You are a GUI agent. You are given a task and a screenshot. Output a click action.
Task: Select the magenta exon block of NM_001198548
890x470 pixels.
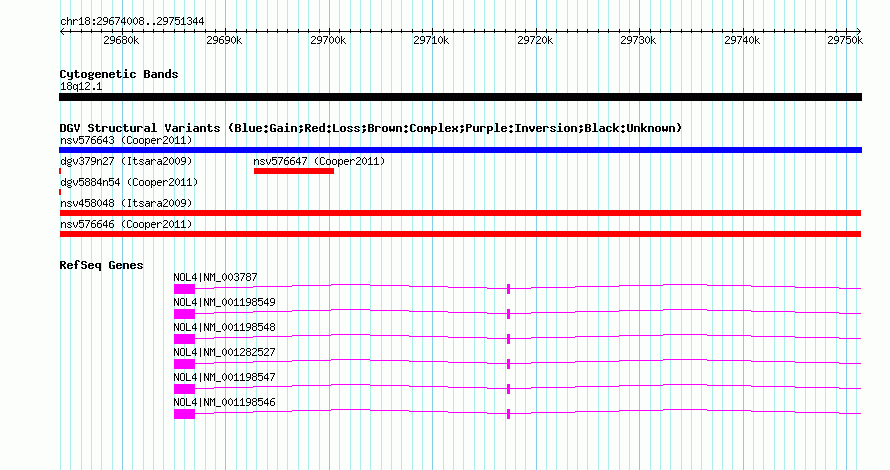point(184,339)
